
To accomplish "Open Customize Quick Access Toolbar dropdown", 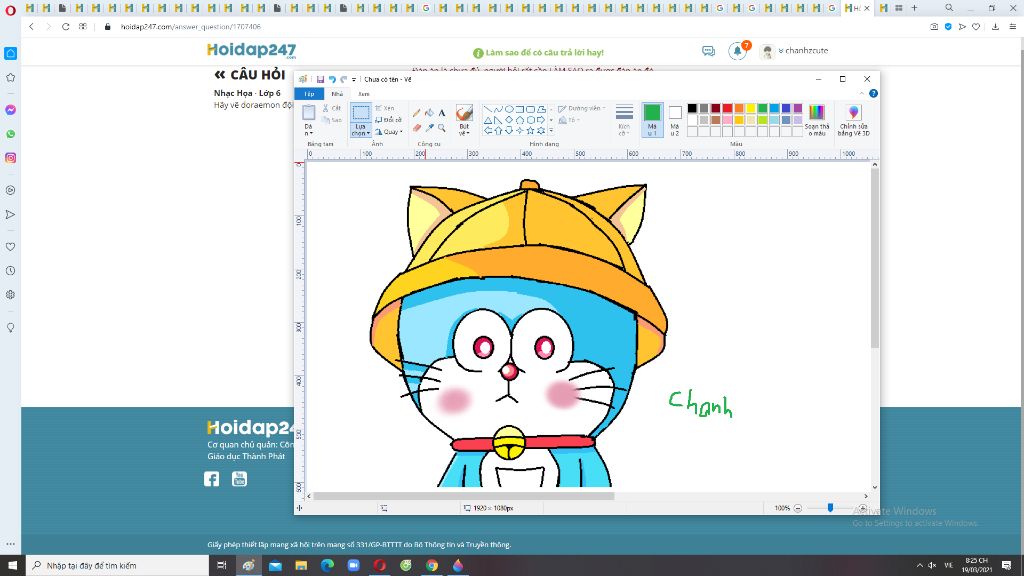I will [x=354, y=80].
